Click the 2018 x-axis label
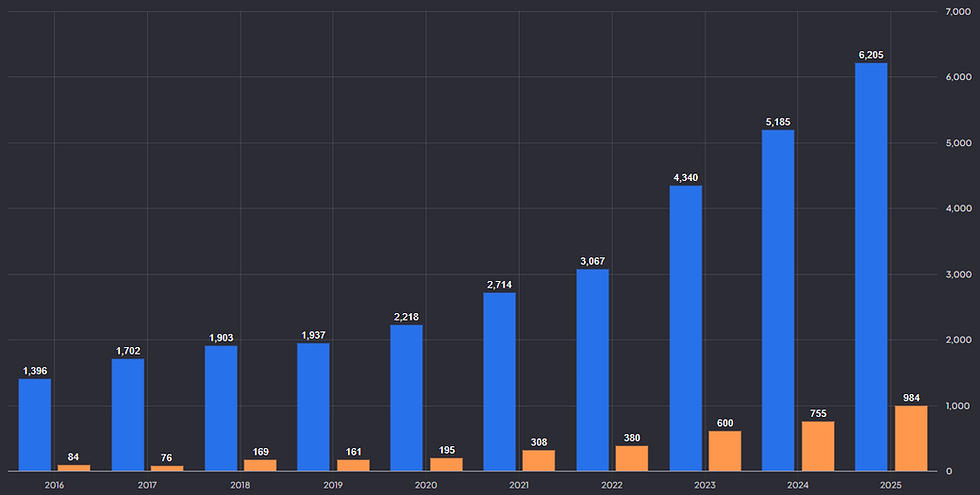Viewport: 980px width, 495px height. tap(240, 485)
